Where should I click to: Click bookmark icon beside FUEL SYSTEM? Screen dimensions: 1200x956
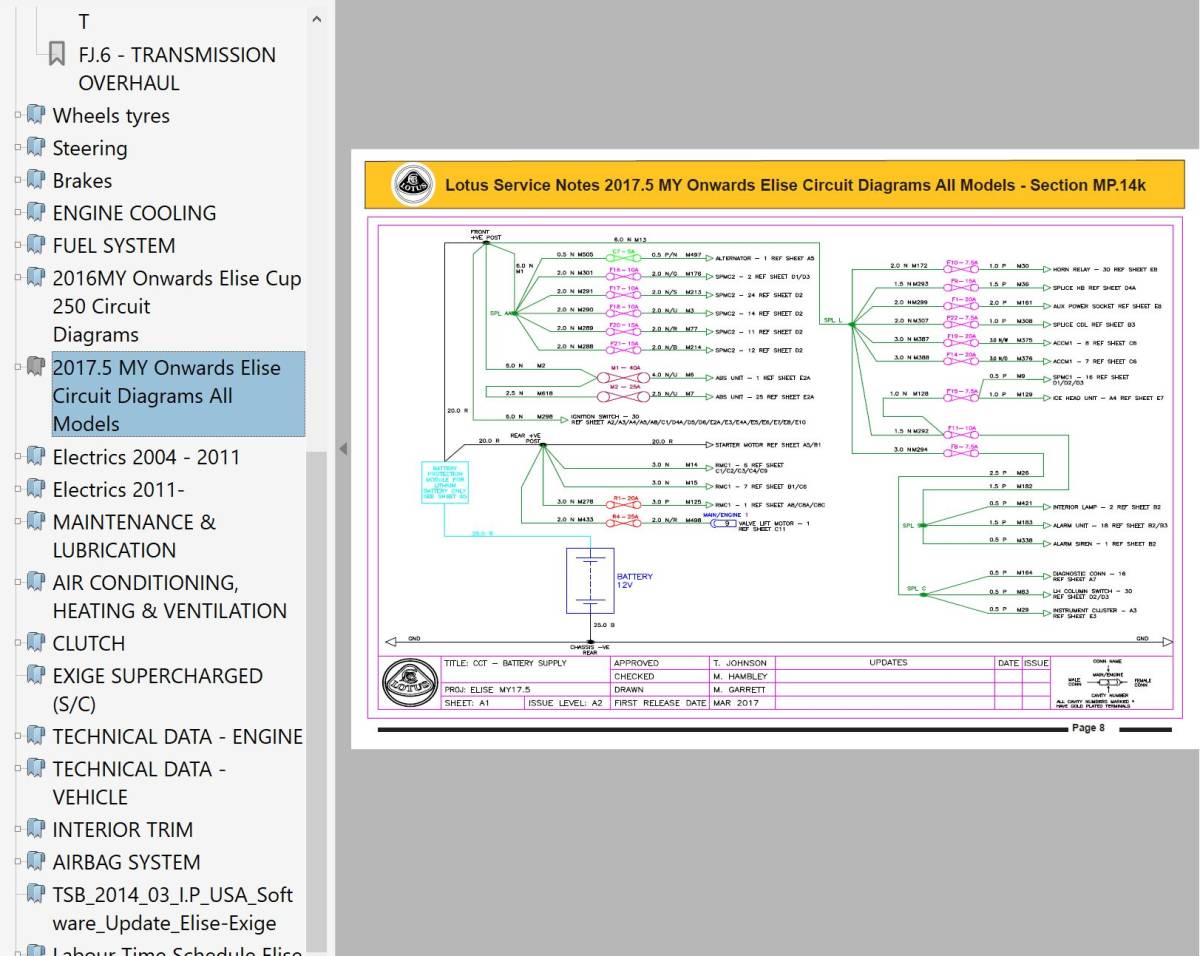point(36,245)
